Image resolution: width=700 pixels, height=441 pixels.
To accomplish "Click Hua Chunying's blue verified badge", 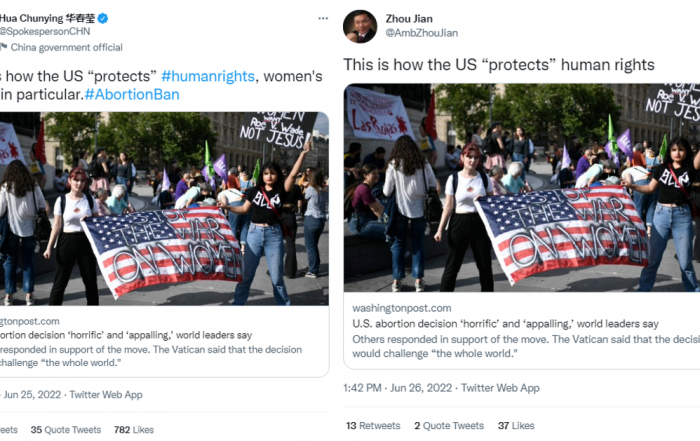I will coord(103,18).
